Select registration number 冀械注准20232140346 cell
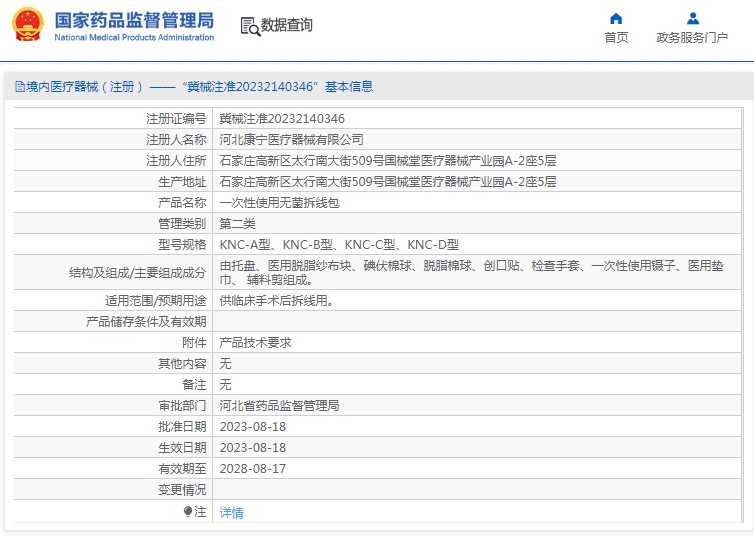The width and height of the screenshot is (754, 537). click(x=282, y=119)
